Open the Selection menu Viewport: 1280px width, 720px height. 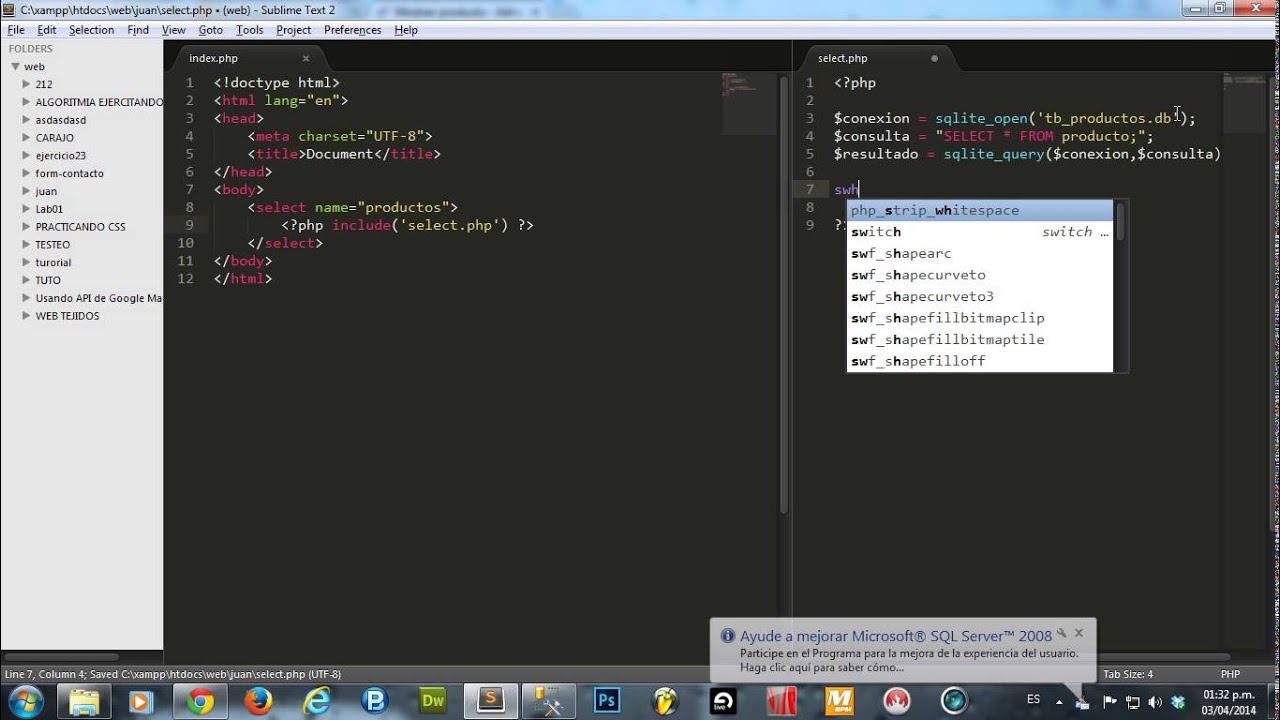[x=91, y=30]
